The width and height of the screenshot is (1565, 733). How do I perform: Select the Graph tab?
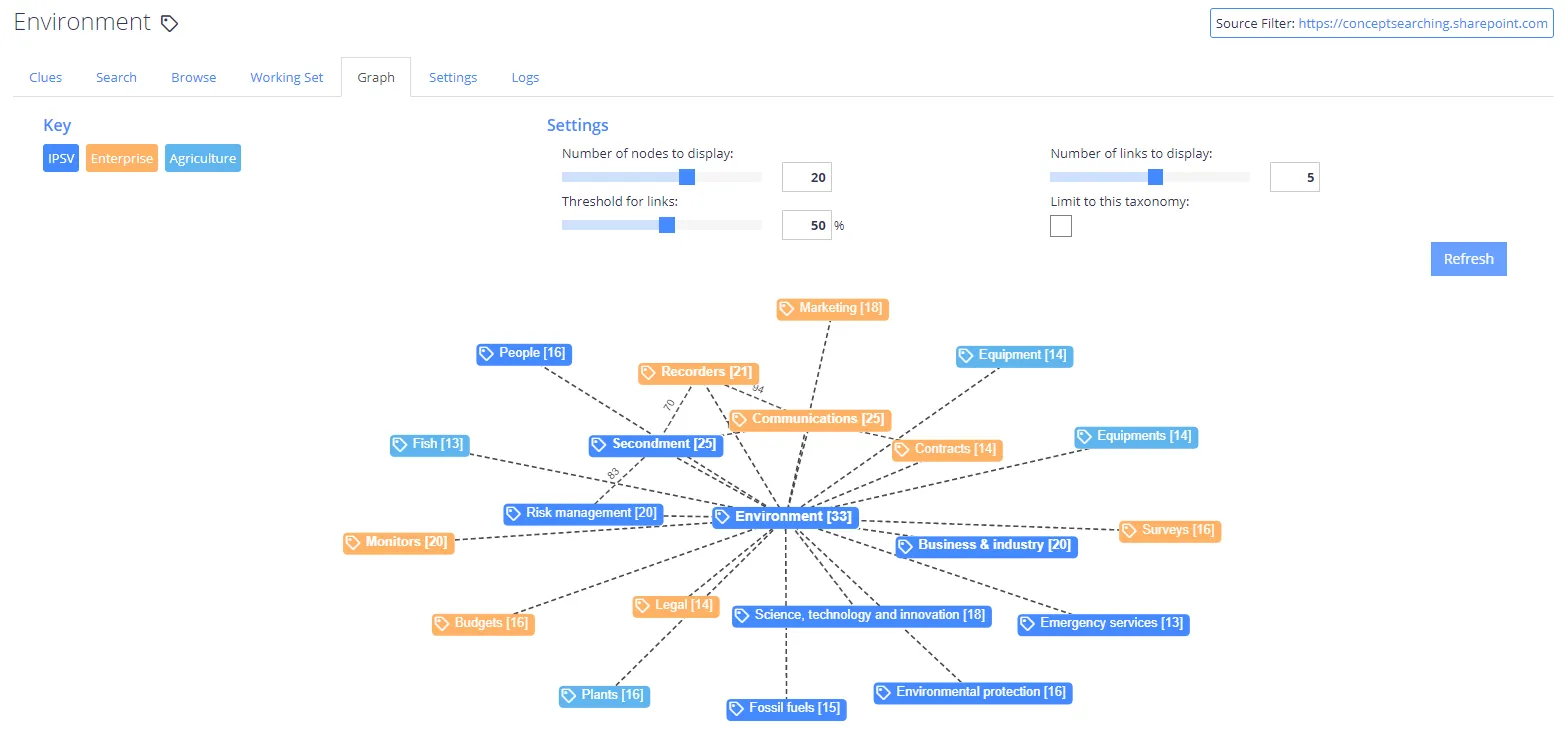point(376,77)
